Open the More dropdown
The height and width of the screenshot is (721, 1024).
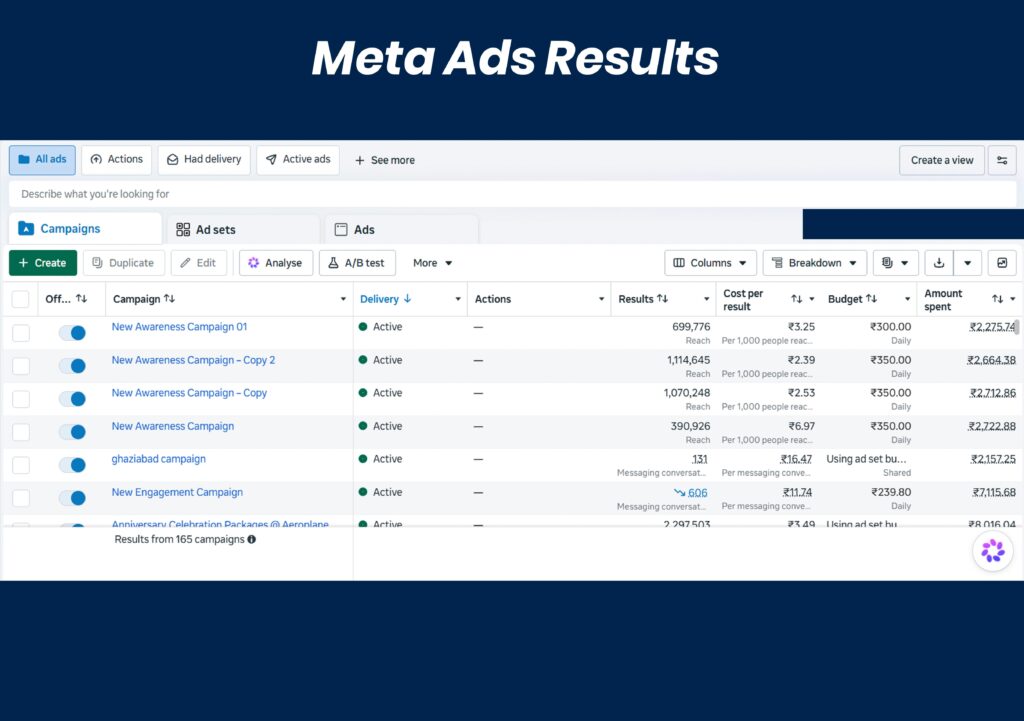tap(432, 263)
